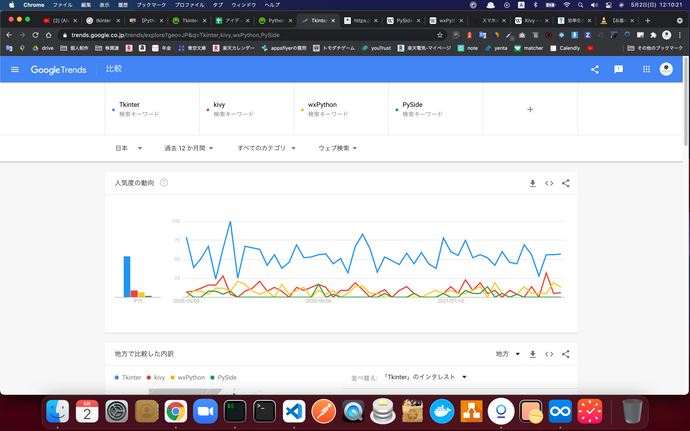Open the その他のブックマーク folder
Image resolution: width=690 pixels, height=431 pixels.
[655, 48]
